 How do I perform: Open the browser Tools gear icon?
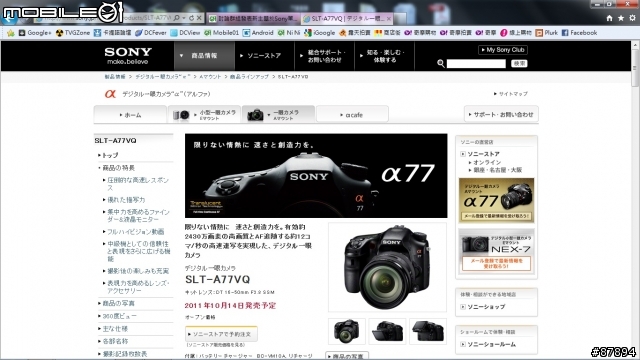click(x=632, y=18)
